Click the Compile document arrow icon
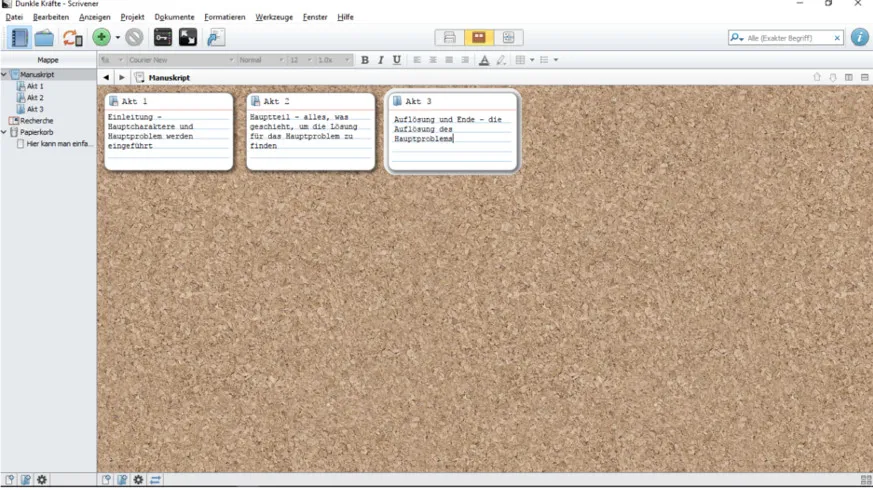 [215, 37]
